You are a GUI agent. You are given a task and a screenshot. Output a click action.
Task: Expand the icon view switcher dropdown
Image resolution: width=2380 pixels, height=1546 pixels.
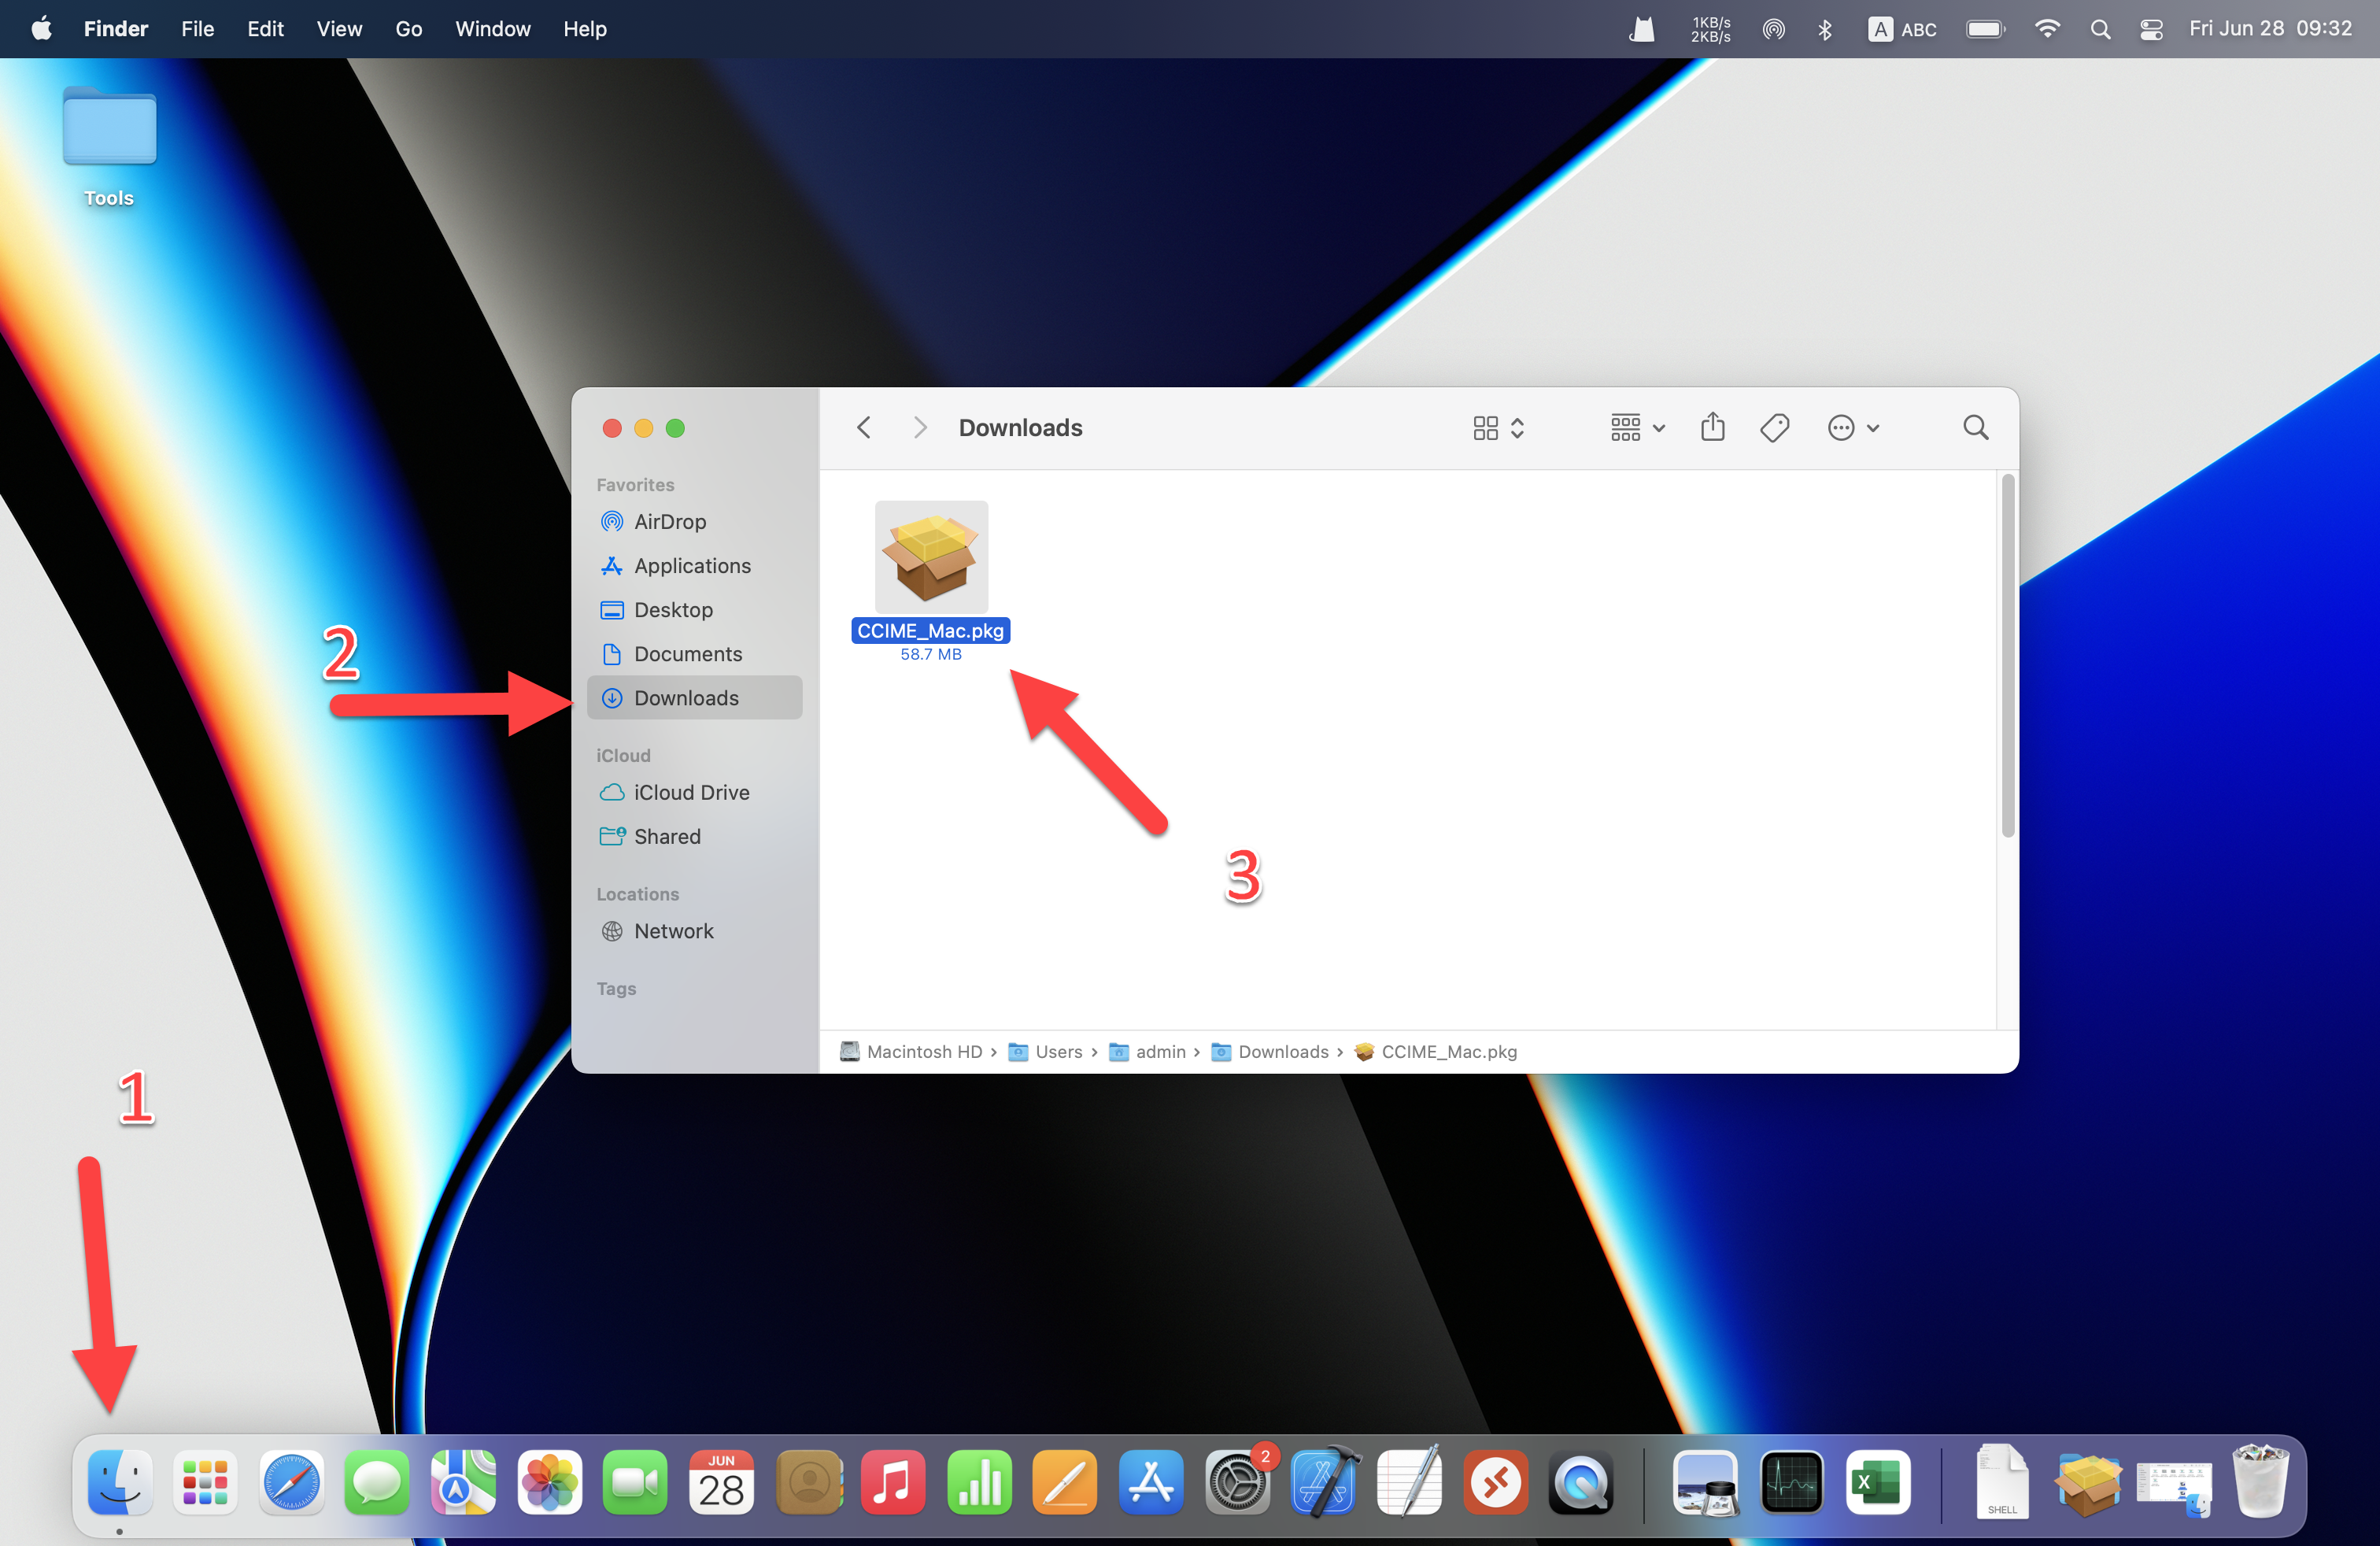click(x=1498, y=428)
